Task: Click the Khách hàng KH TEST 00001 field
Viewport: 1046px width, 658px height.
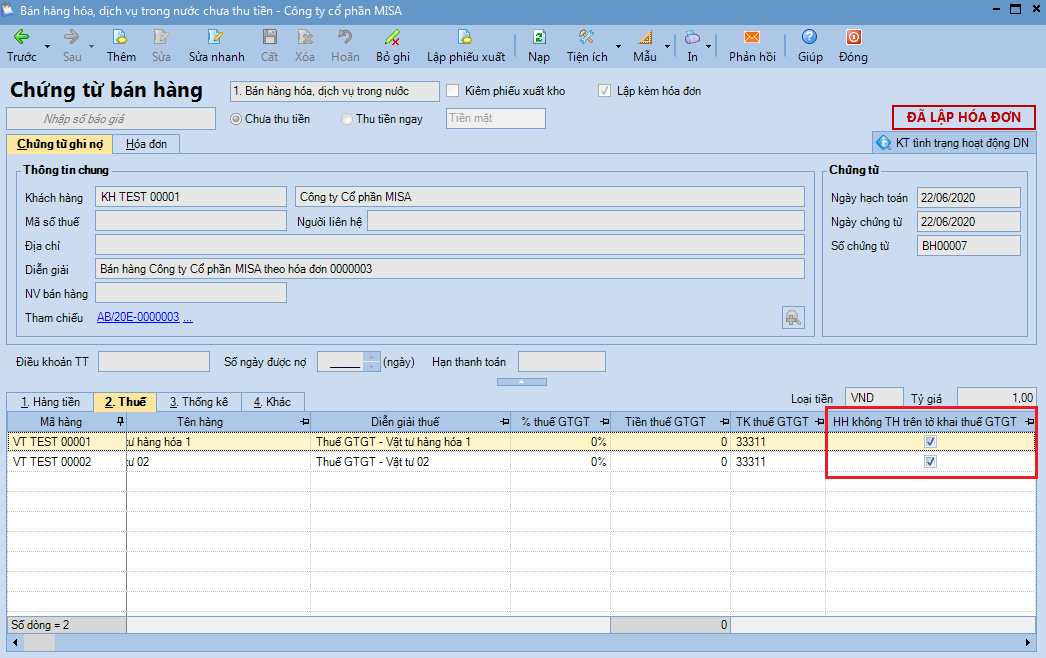Action: [x=191, y=197]
